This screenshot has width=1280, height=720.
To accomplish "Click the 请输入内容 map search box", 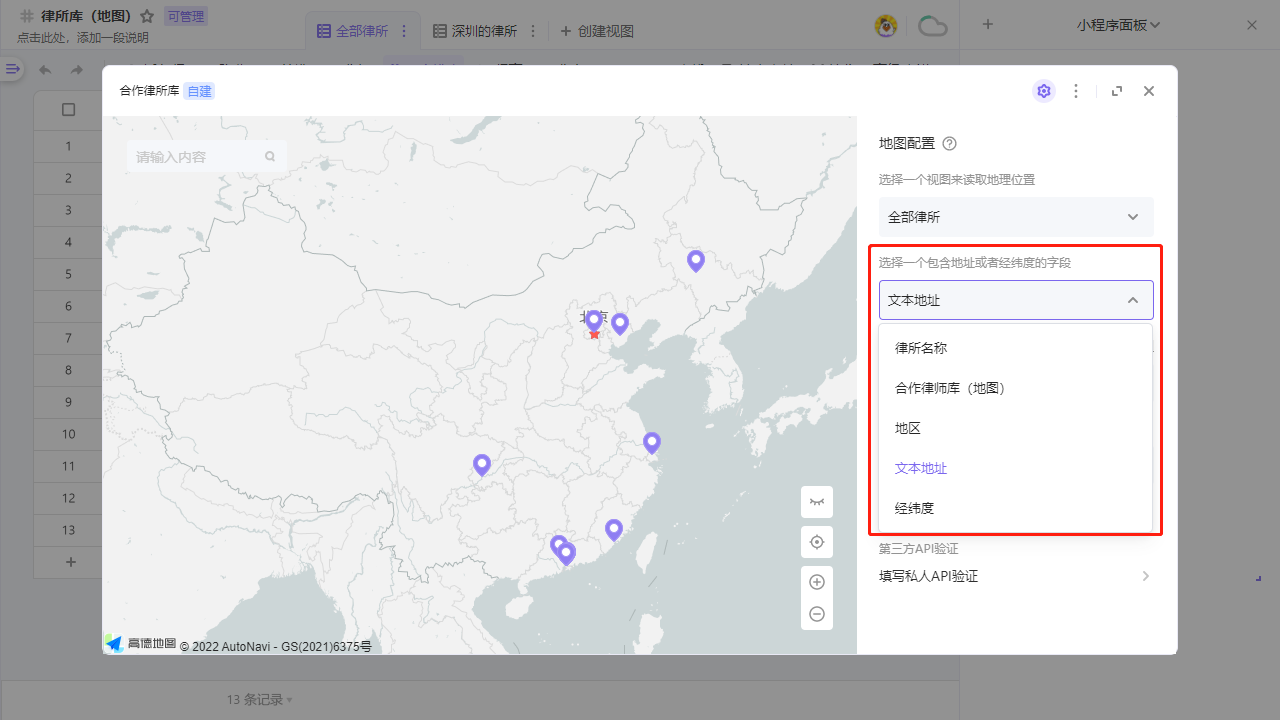I will pos(195,156).
